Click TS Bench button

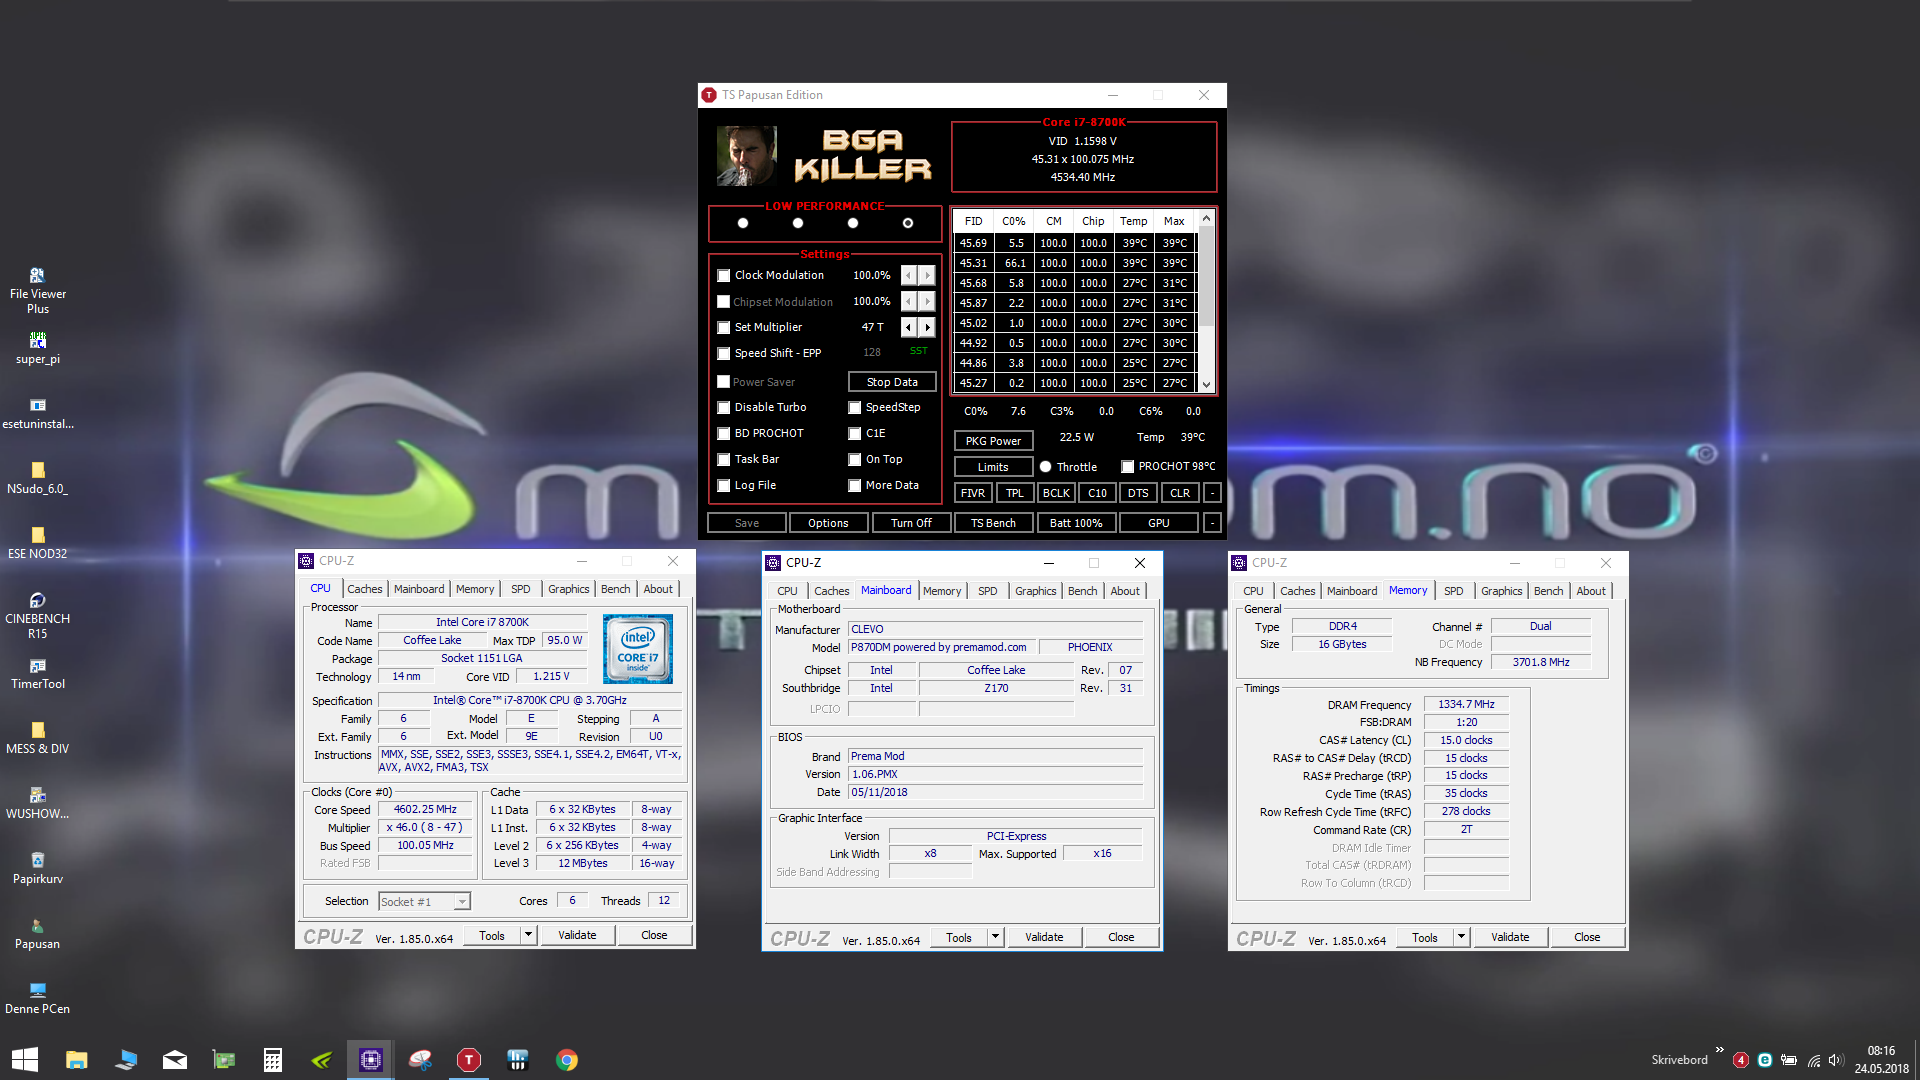tap(993, 523)
